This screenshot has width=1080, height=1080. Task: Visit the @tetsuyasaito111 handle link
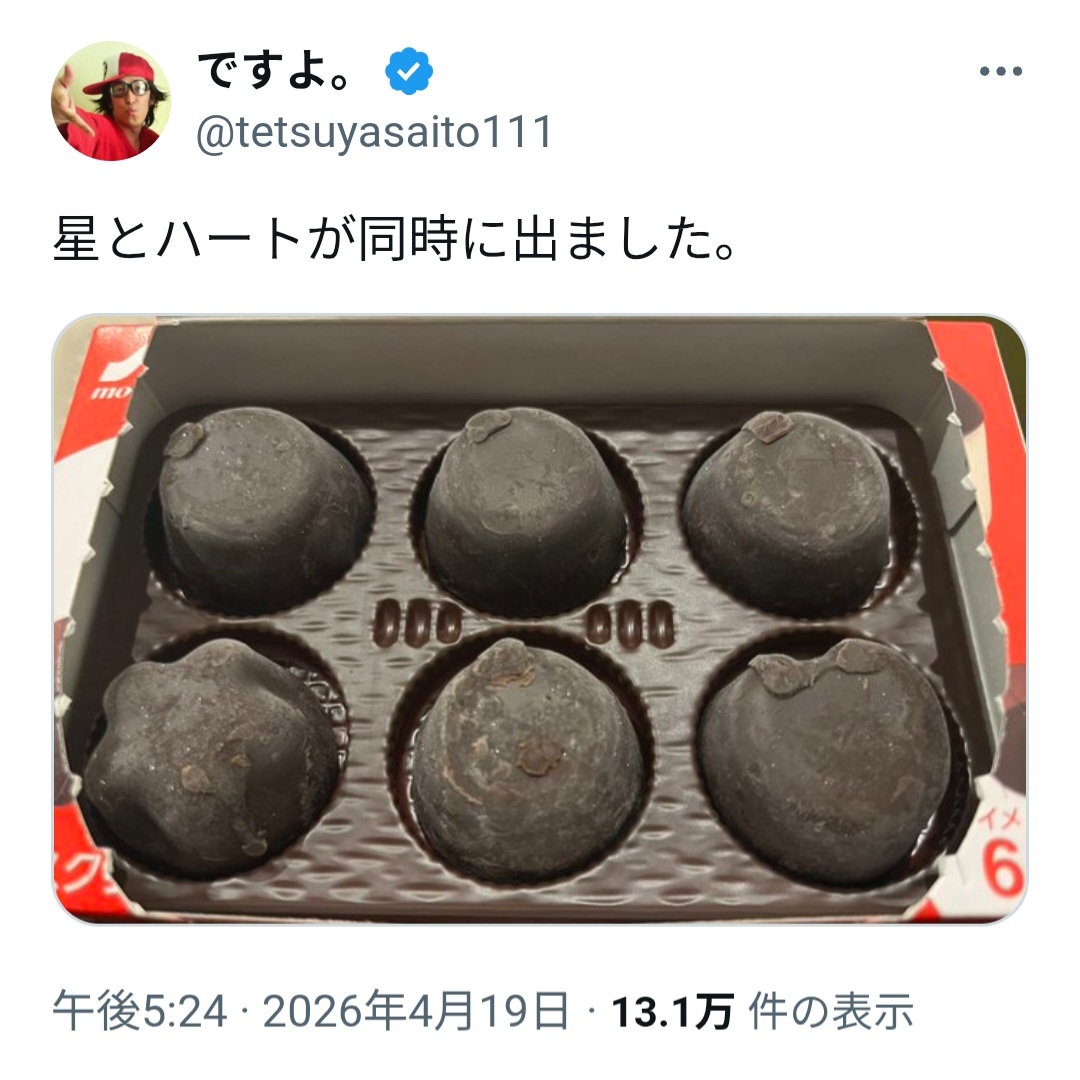point(374,132)
